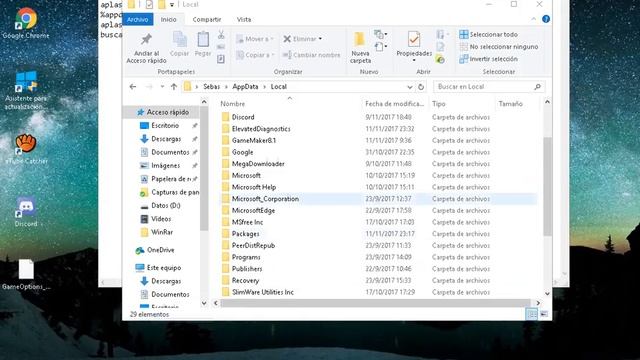Click the file list horizontal scrollbar

[x=375, y=303]
